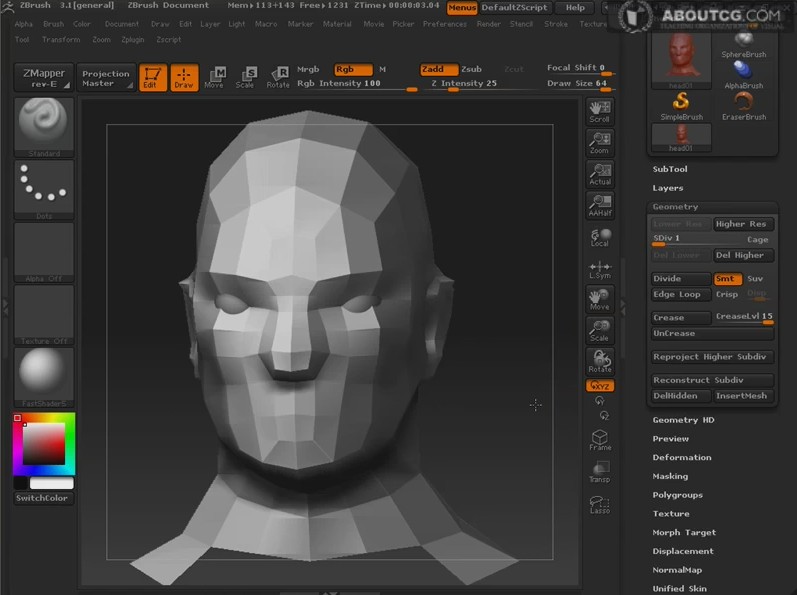Viewport: 797px width, 595px height.
Task: Select the AlphaBrush tool
Action: coord(744,75)
